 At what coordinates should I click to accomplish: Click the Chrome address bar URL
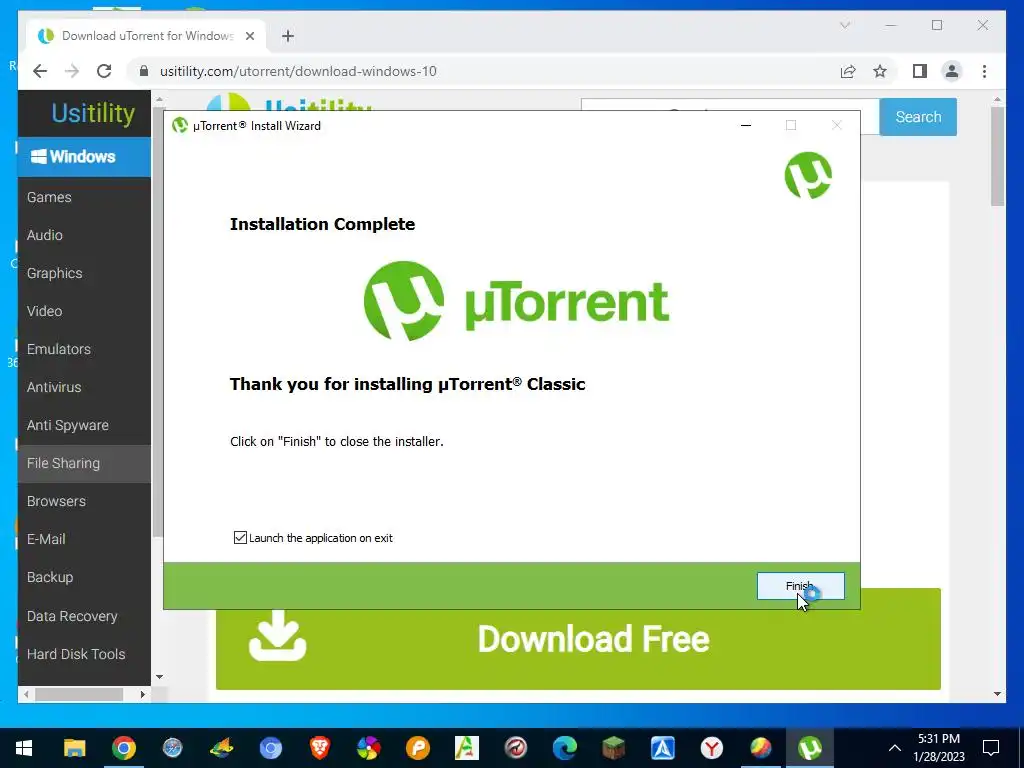298,71
